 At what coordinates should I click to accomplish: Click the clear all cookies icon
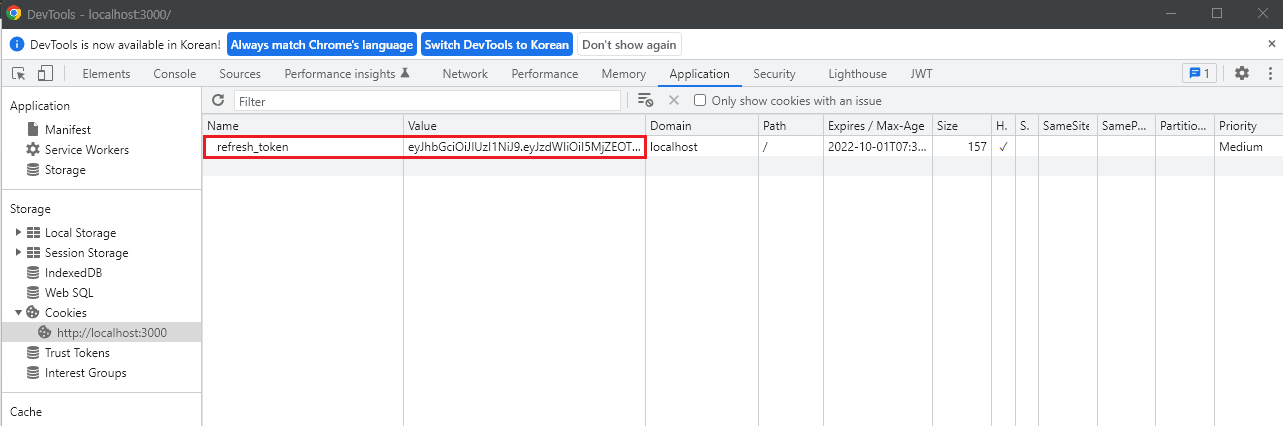pos(646,100)
